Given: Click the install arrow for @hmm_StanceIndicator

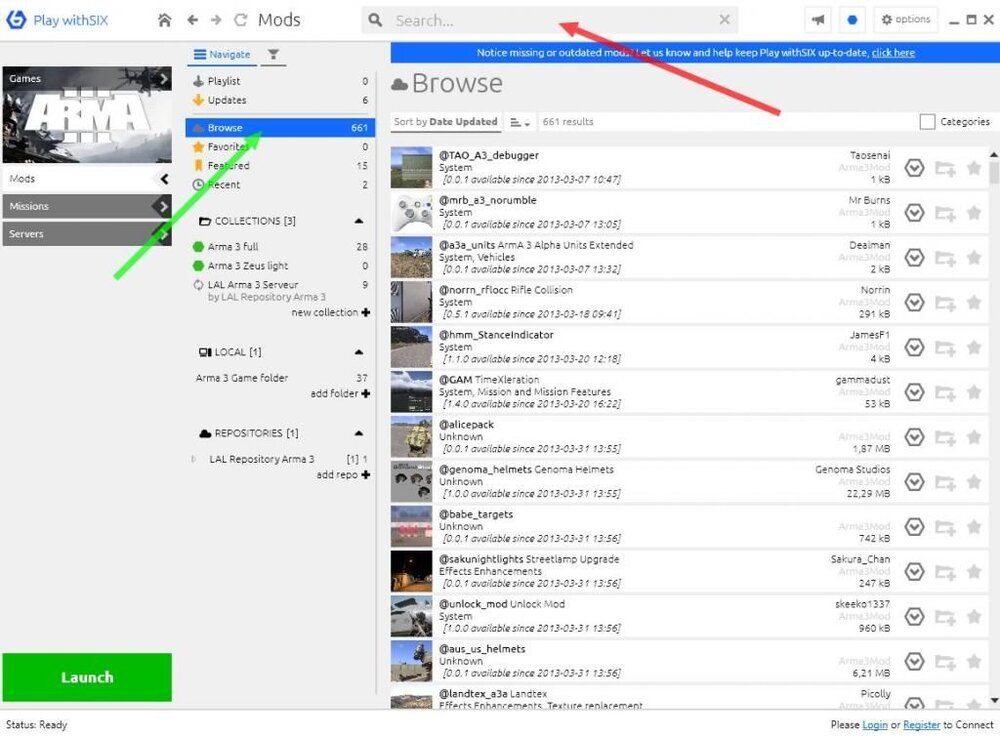Looking at the screenshot, I should pos(915,347).
